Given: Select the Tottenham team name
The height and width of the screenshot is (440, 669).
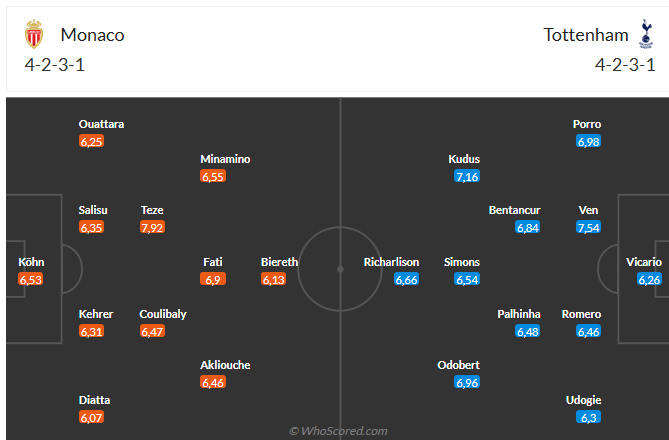Looking at the screenshot, I should point(586,35).
